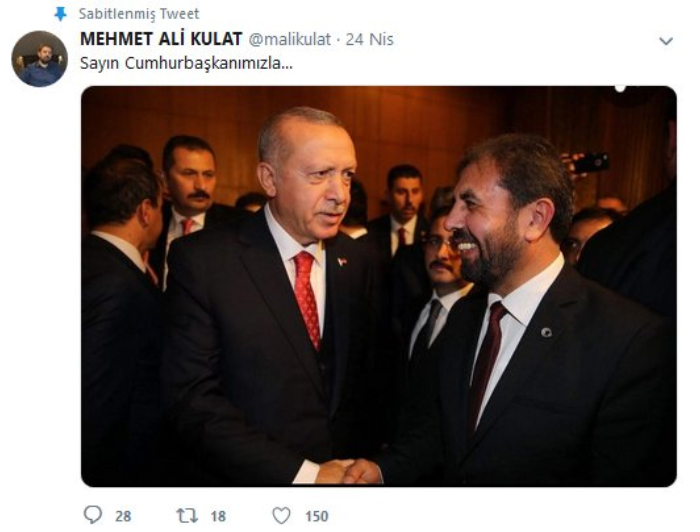Screen dimensions: 700x532
Task: Like the tweet with the heart icon
Action: coord(281,516)
